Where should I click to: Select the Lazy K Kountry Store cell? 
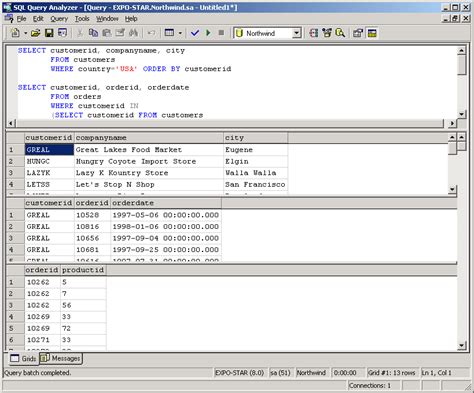tap(149, 173)
